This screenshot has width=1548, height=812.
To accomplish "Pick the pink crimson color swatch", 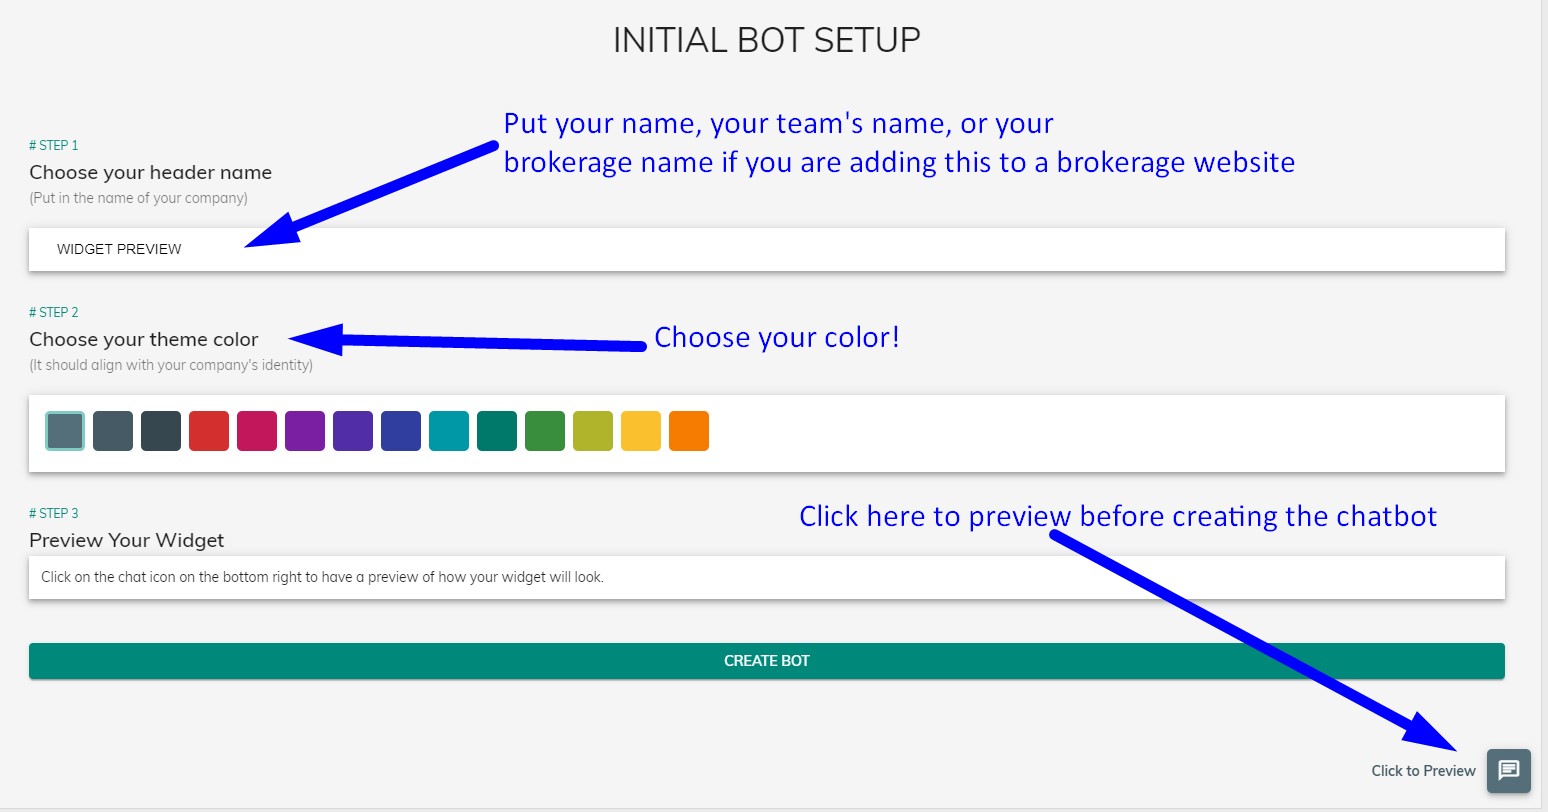I will tap(257, 431).
